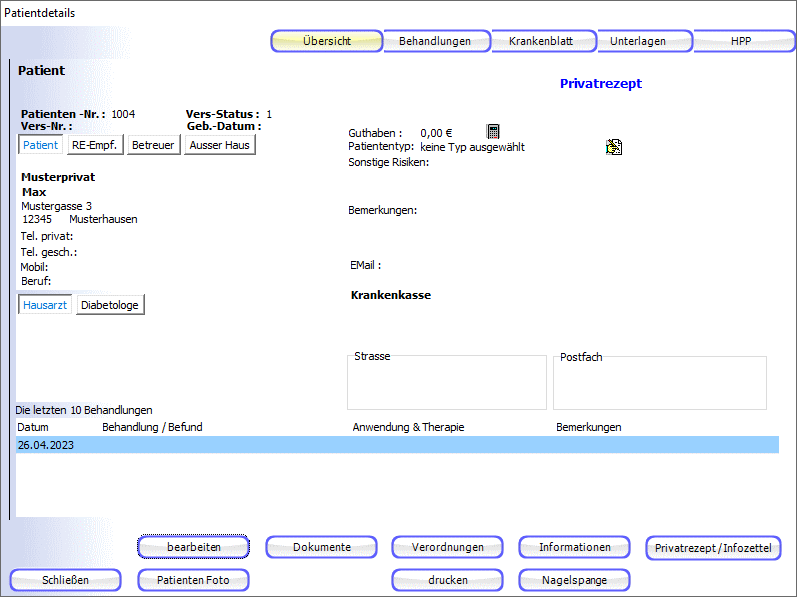Open the Nagelspange dialog

(x=574, y=579)
